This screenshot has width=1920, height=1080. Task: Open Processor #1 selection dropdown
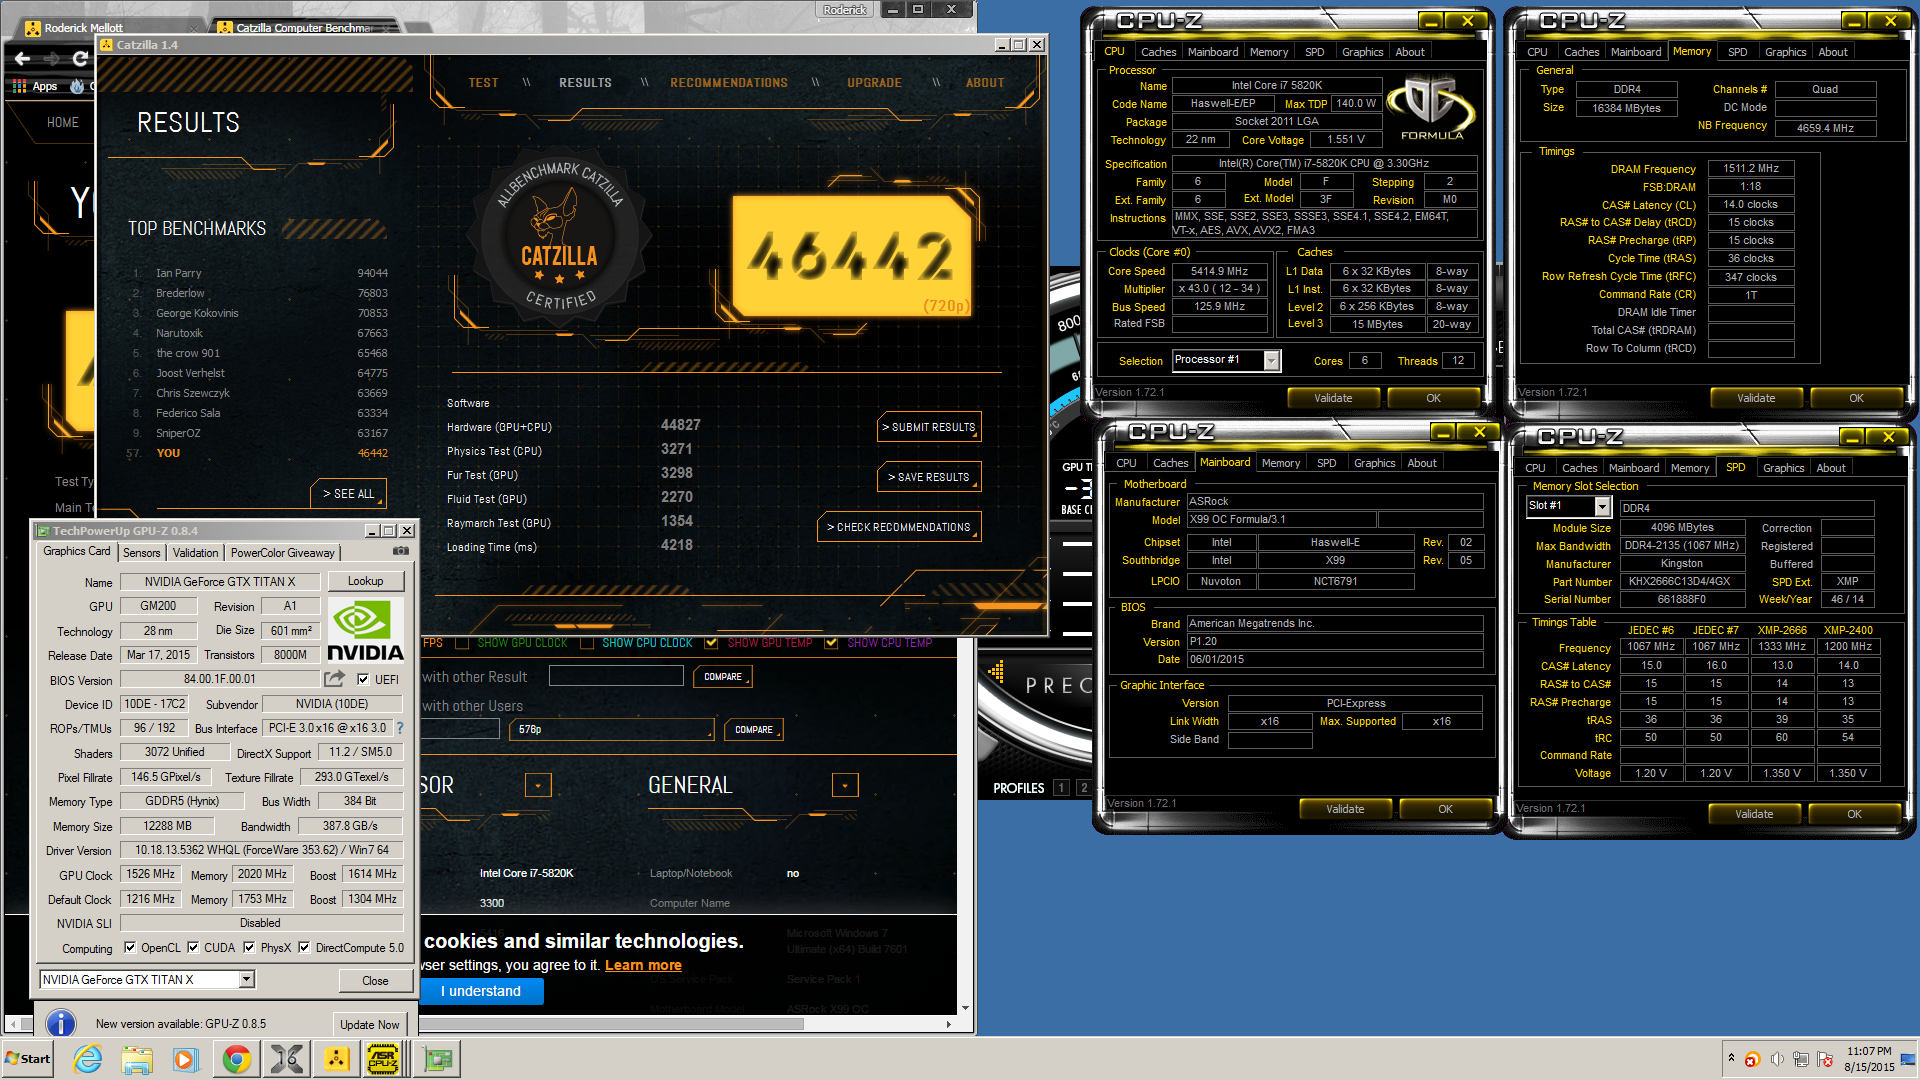[x=1271, y=360]
